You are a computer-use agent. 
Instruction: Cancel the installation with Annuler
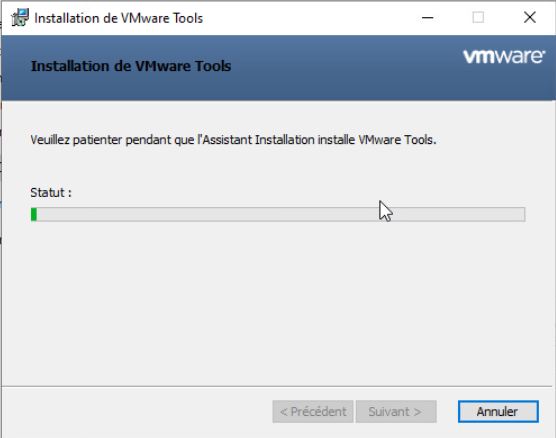498,412
